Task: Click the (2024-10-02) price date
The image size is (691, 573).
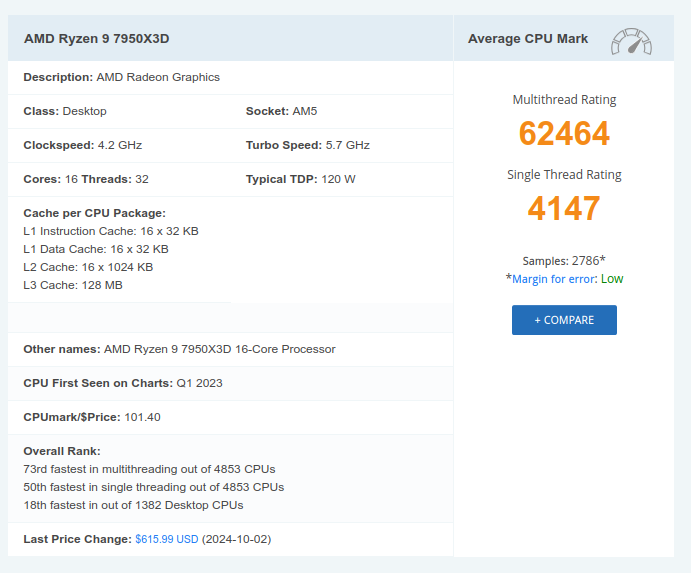Action: coord(237,539)
